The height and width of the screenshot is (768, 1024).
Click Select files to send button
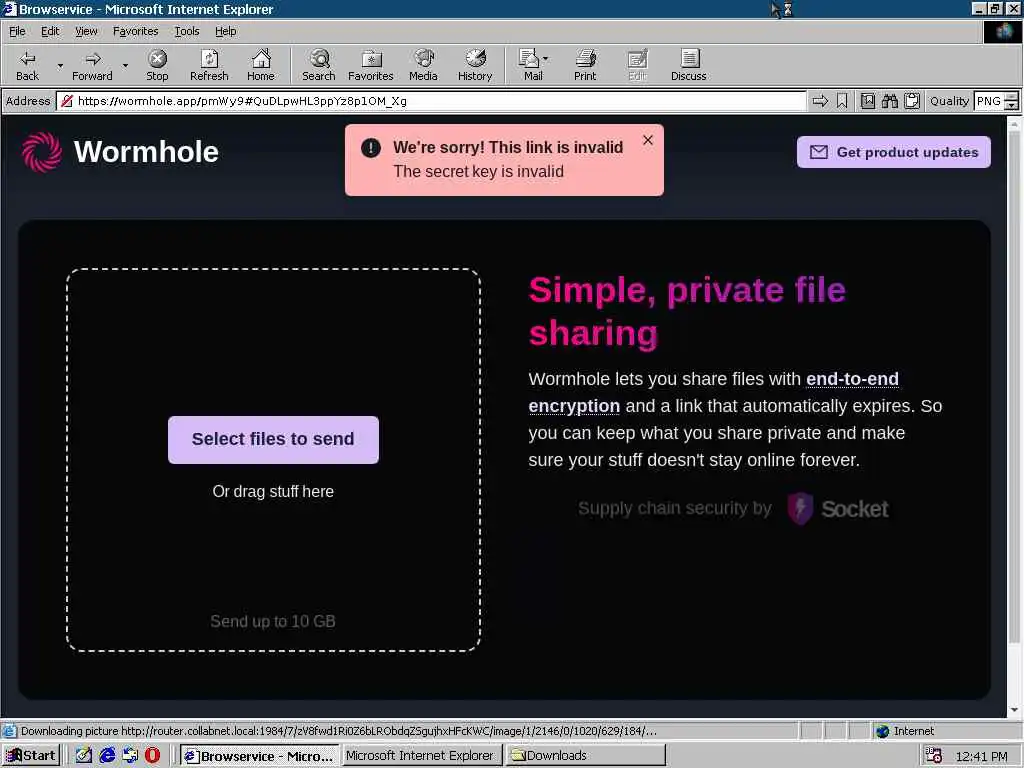(273, 440)
